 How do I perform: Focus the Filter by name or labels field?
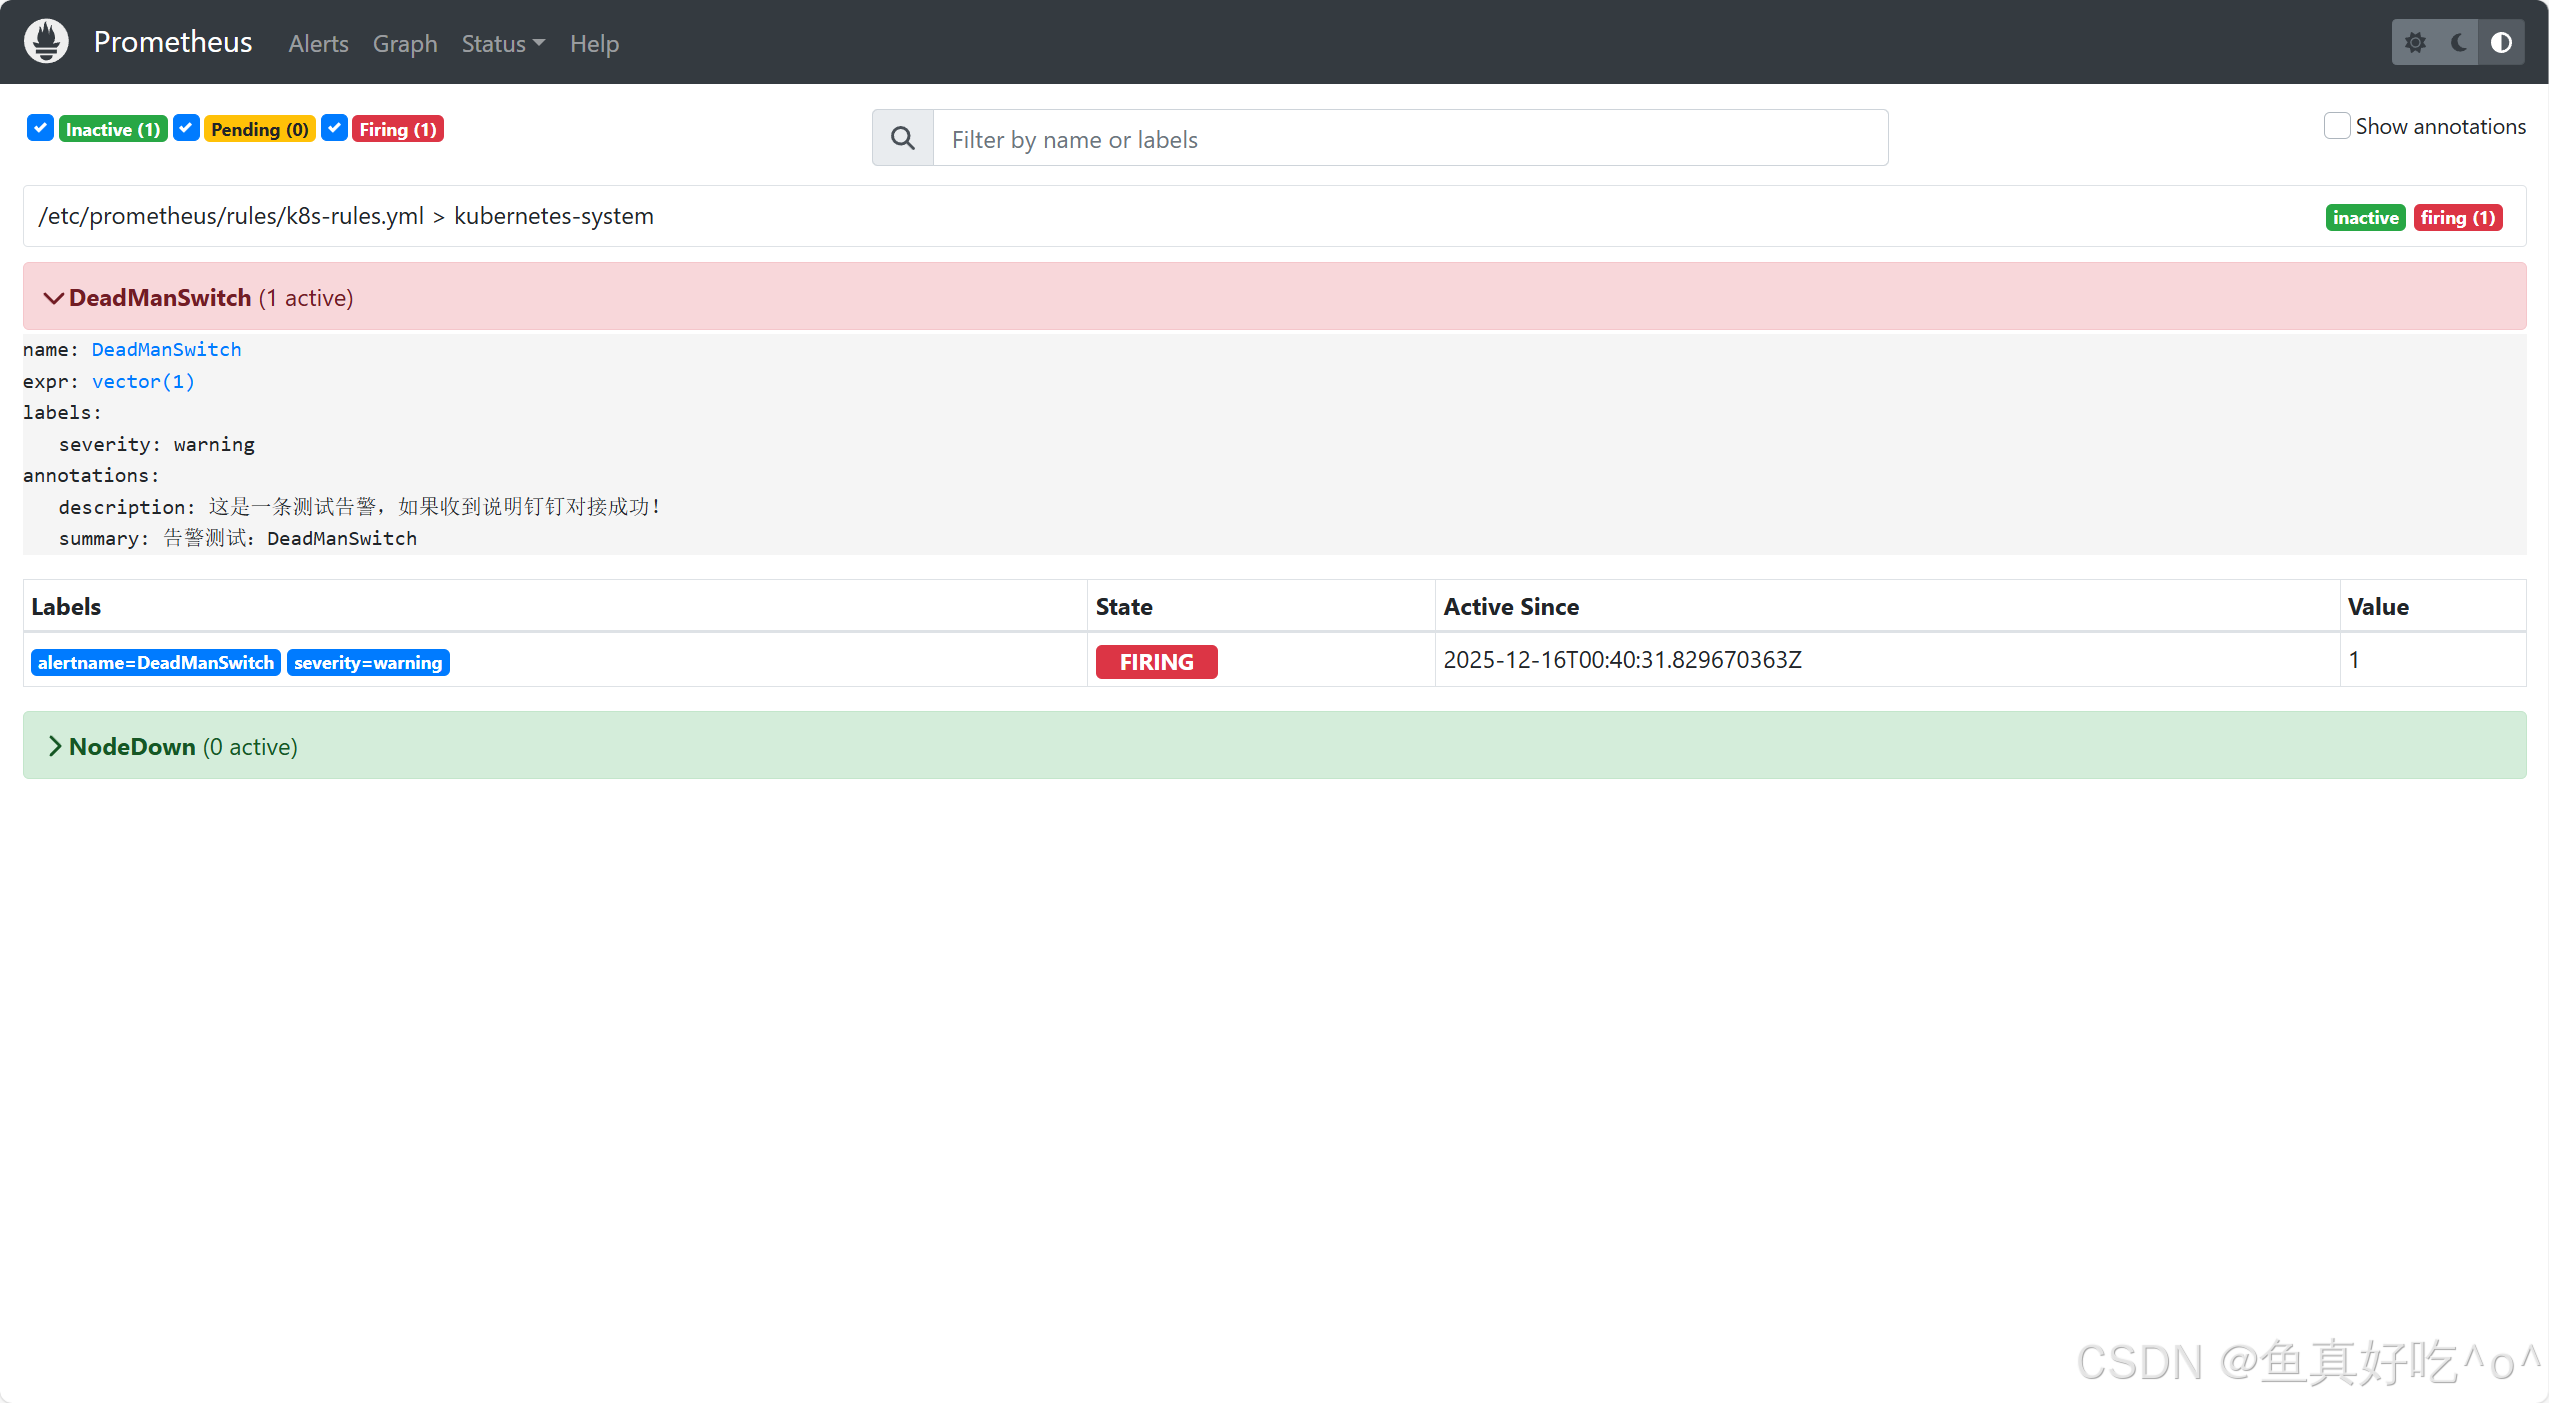1409,139
